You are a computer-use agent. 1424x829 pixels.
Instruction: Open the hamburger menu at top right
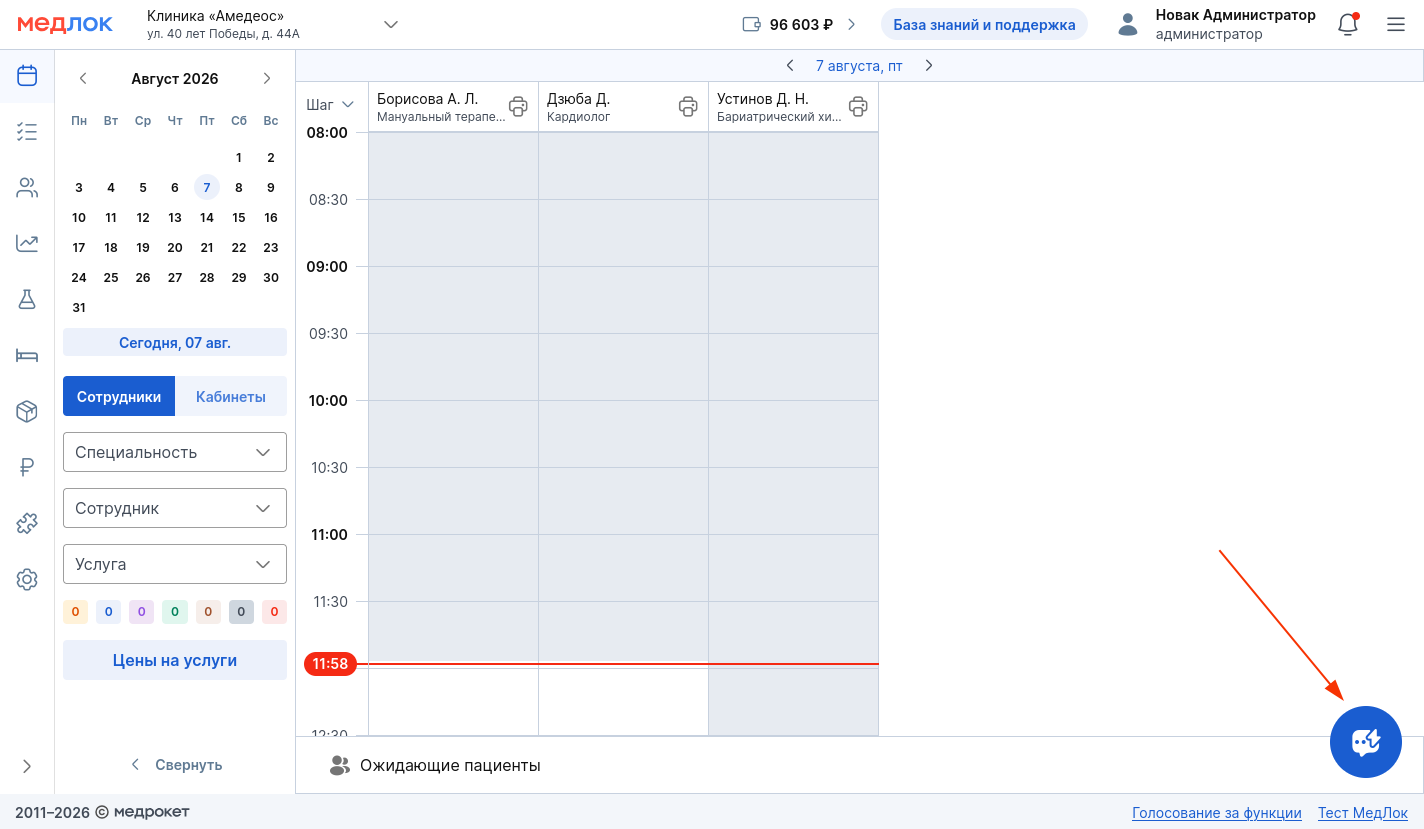(x=1396, y=25)
